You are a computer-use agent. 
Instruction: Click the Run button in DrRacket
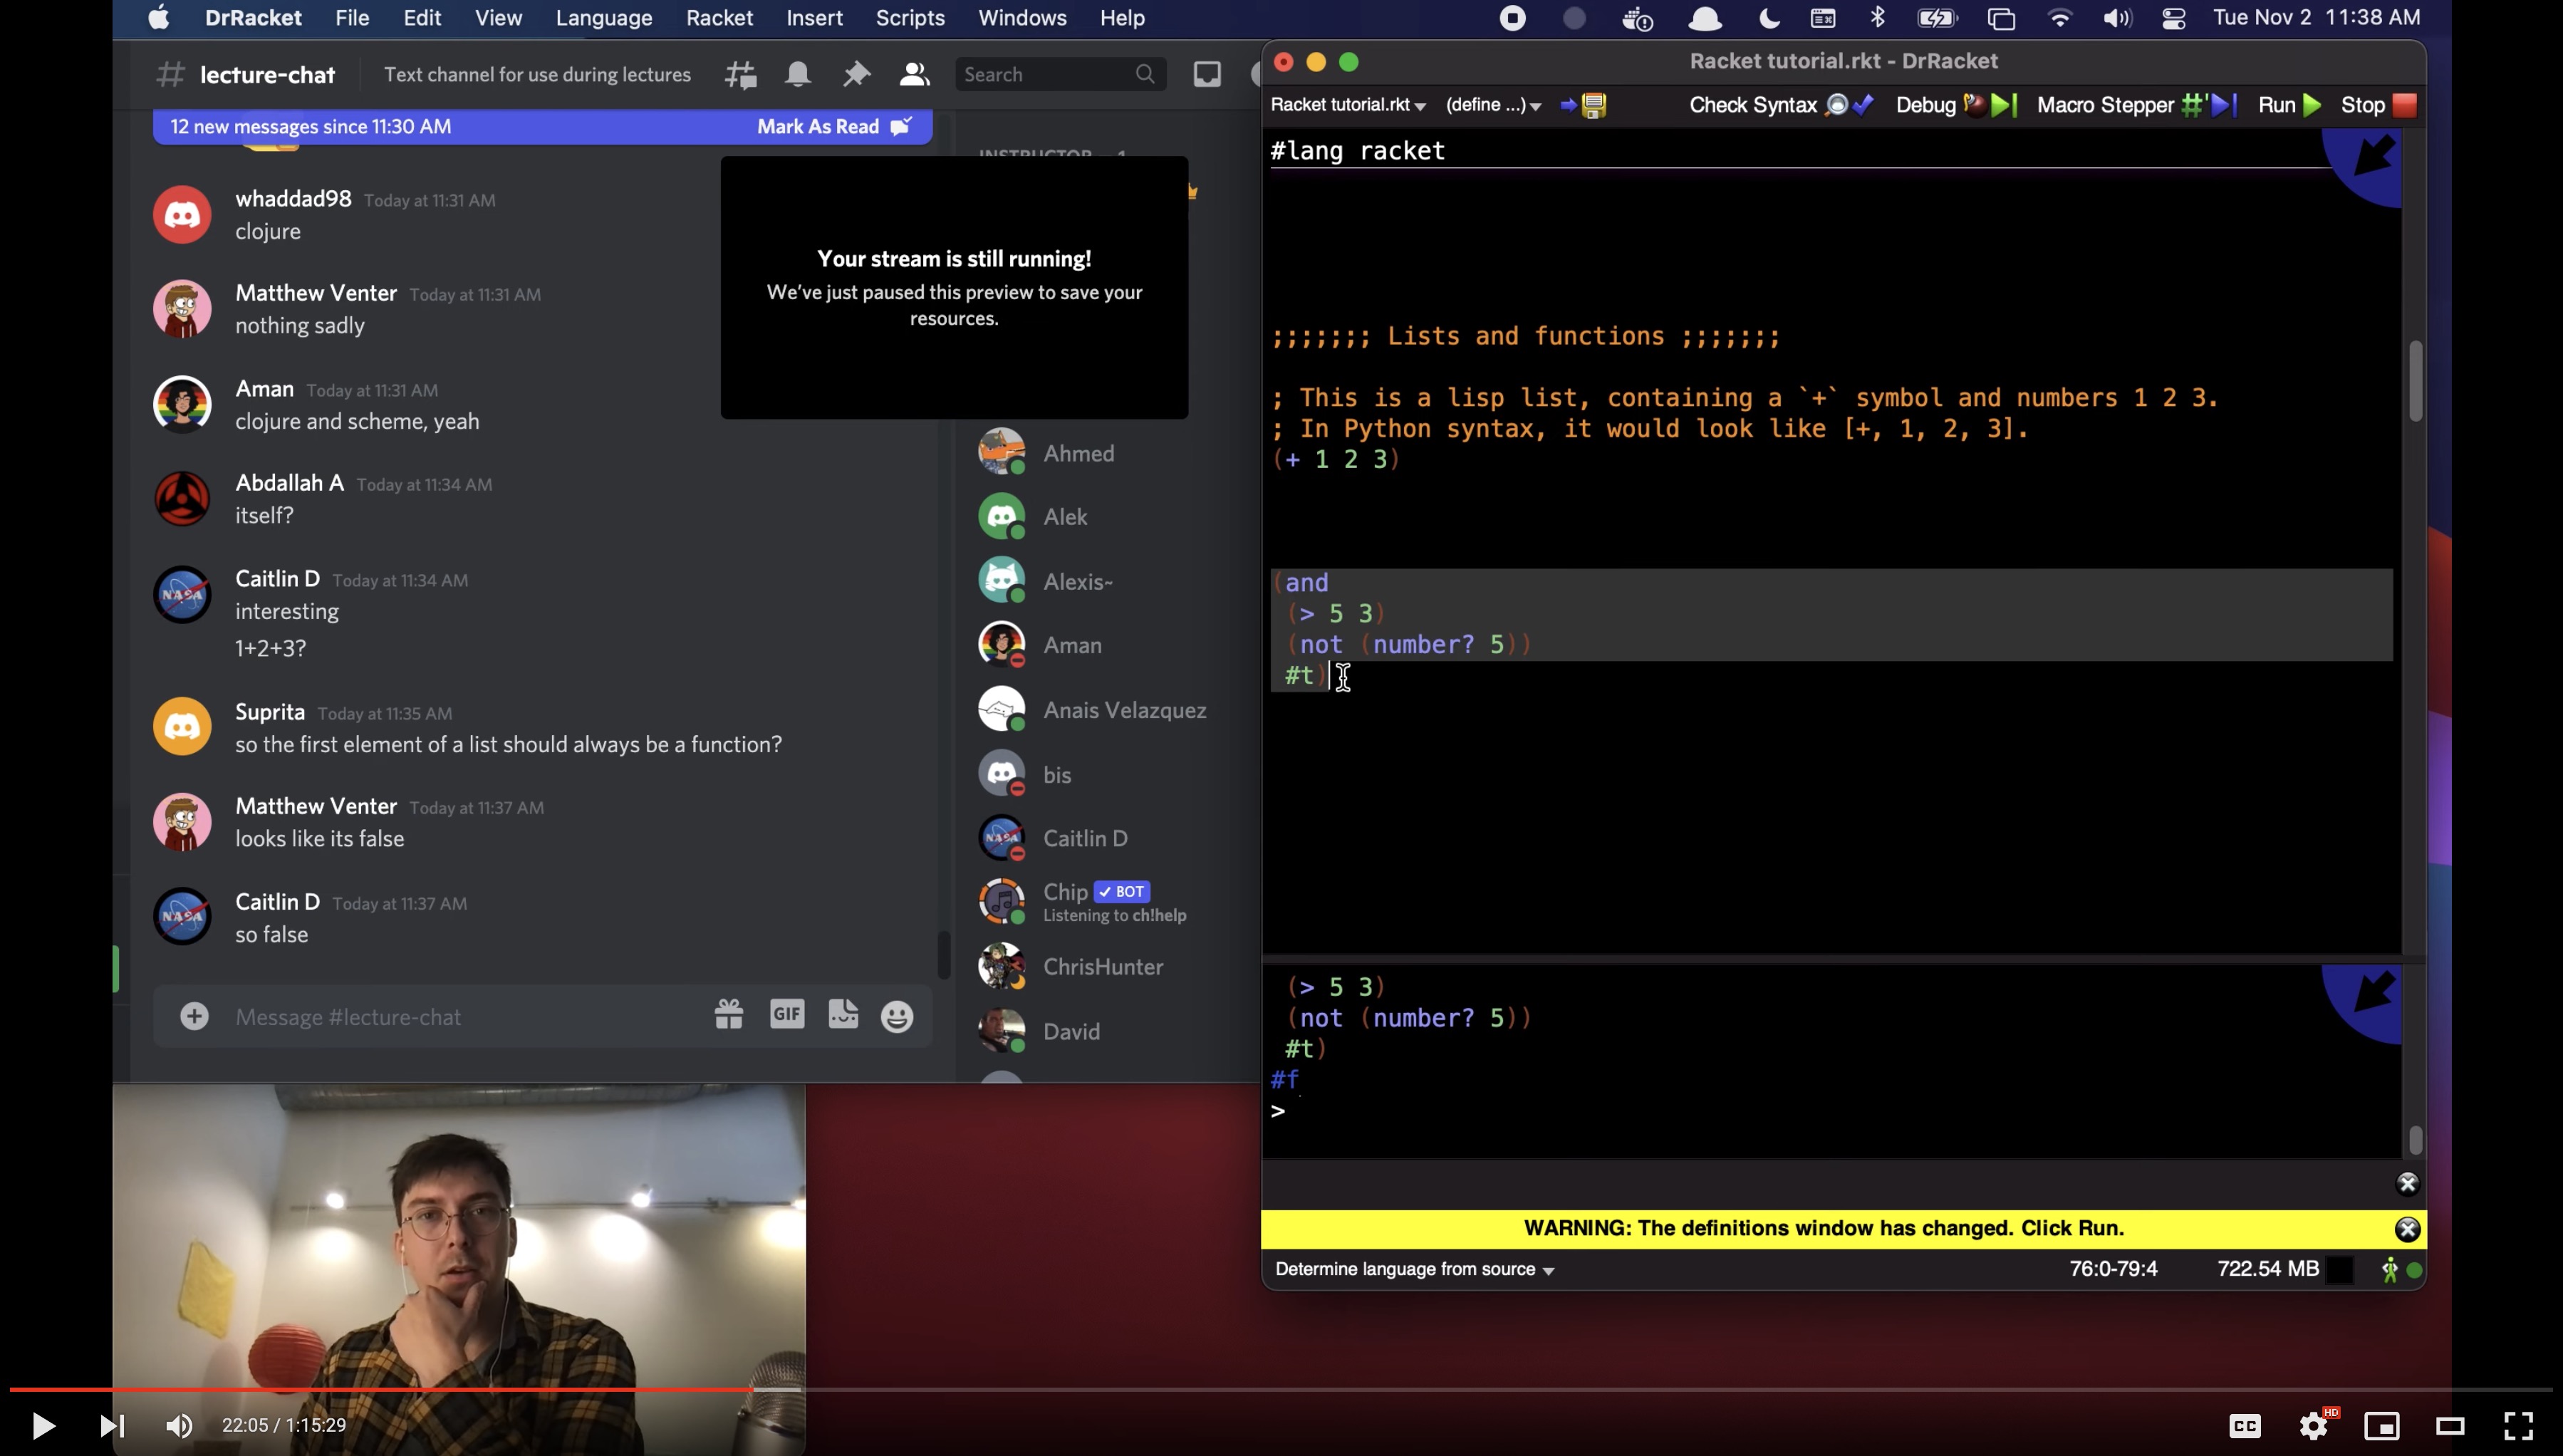coord(2289,105)
